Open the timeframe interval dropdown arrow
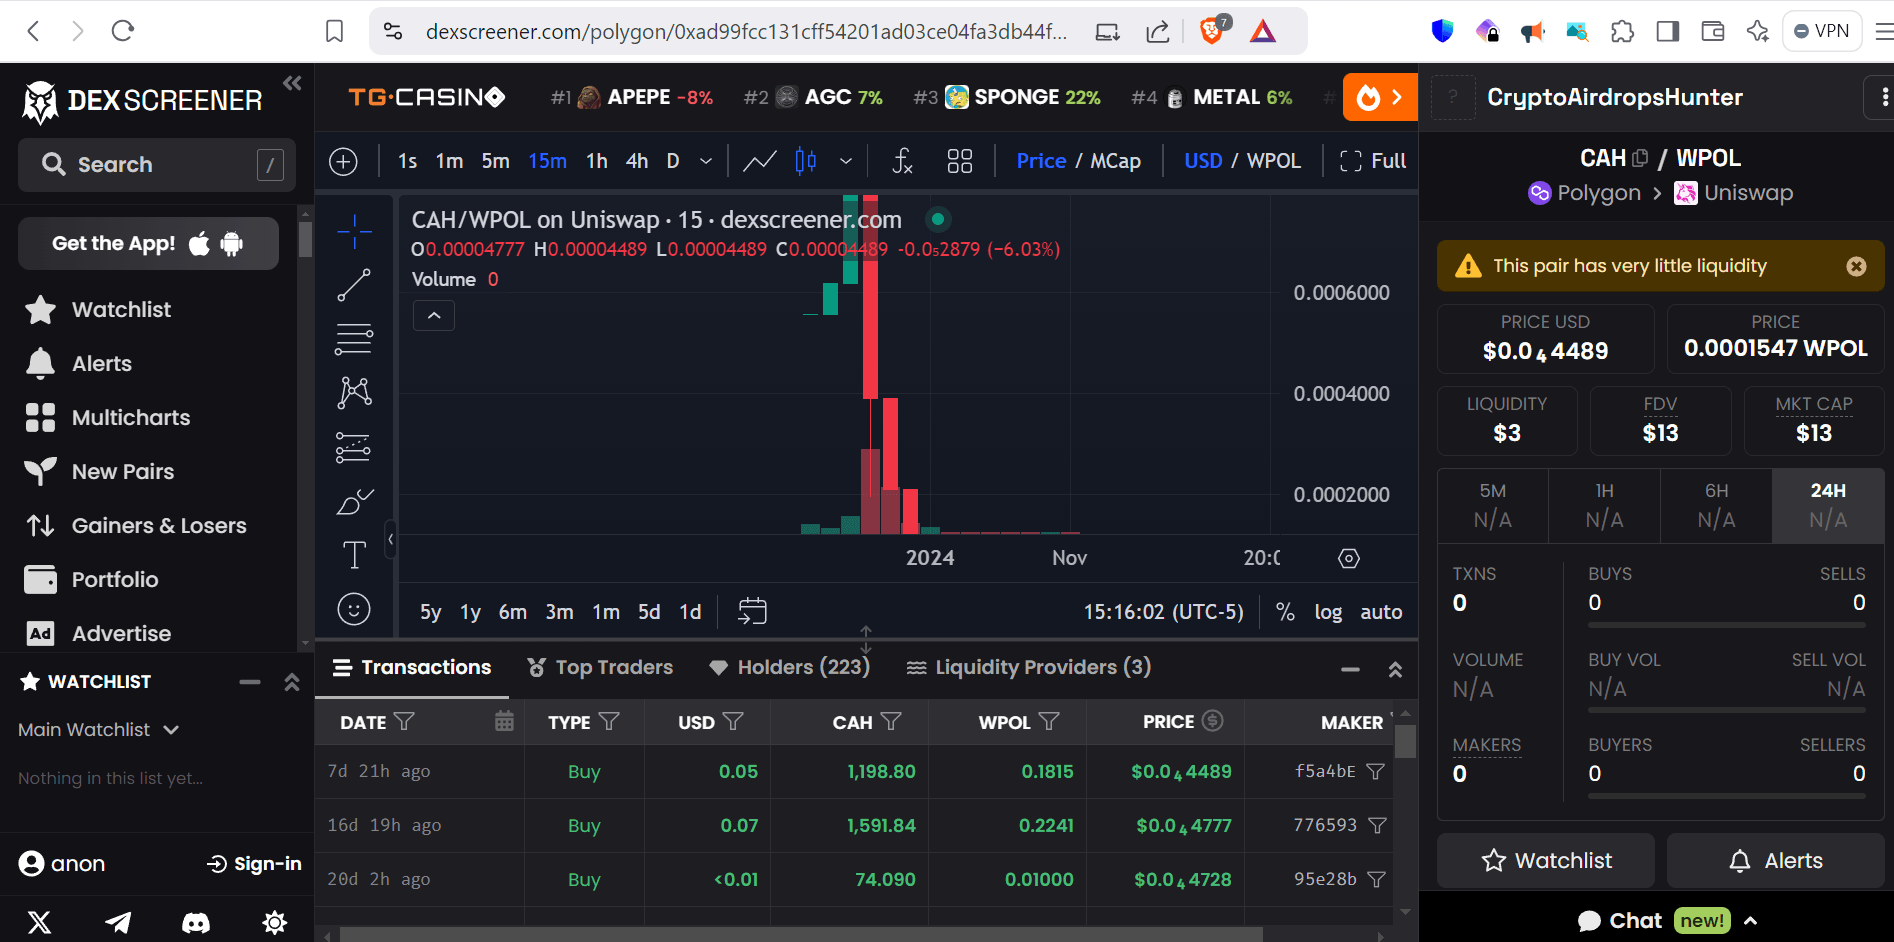Image resolution: width=1894 pixels, height=942 pixels. [x=706, y=161]
